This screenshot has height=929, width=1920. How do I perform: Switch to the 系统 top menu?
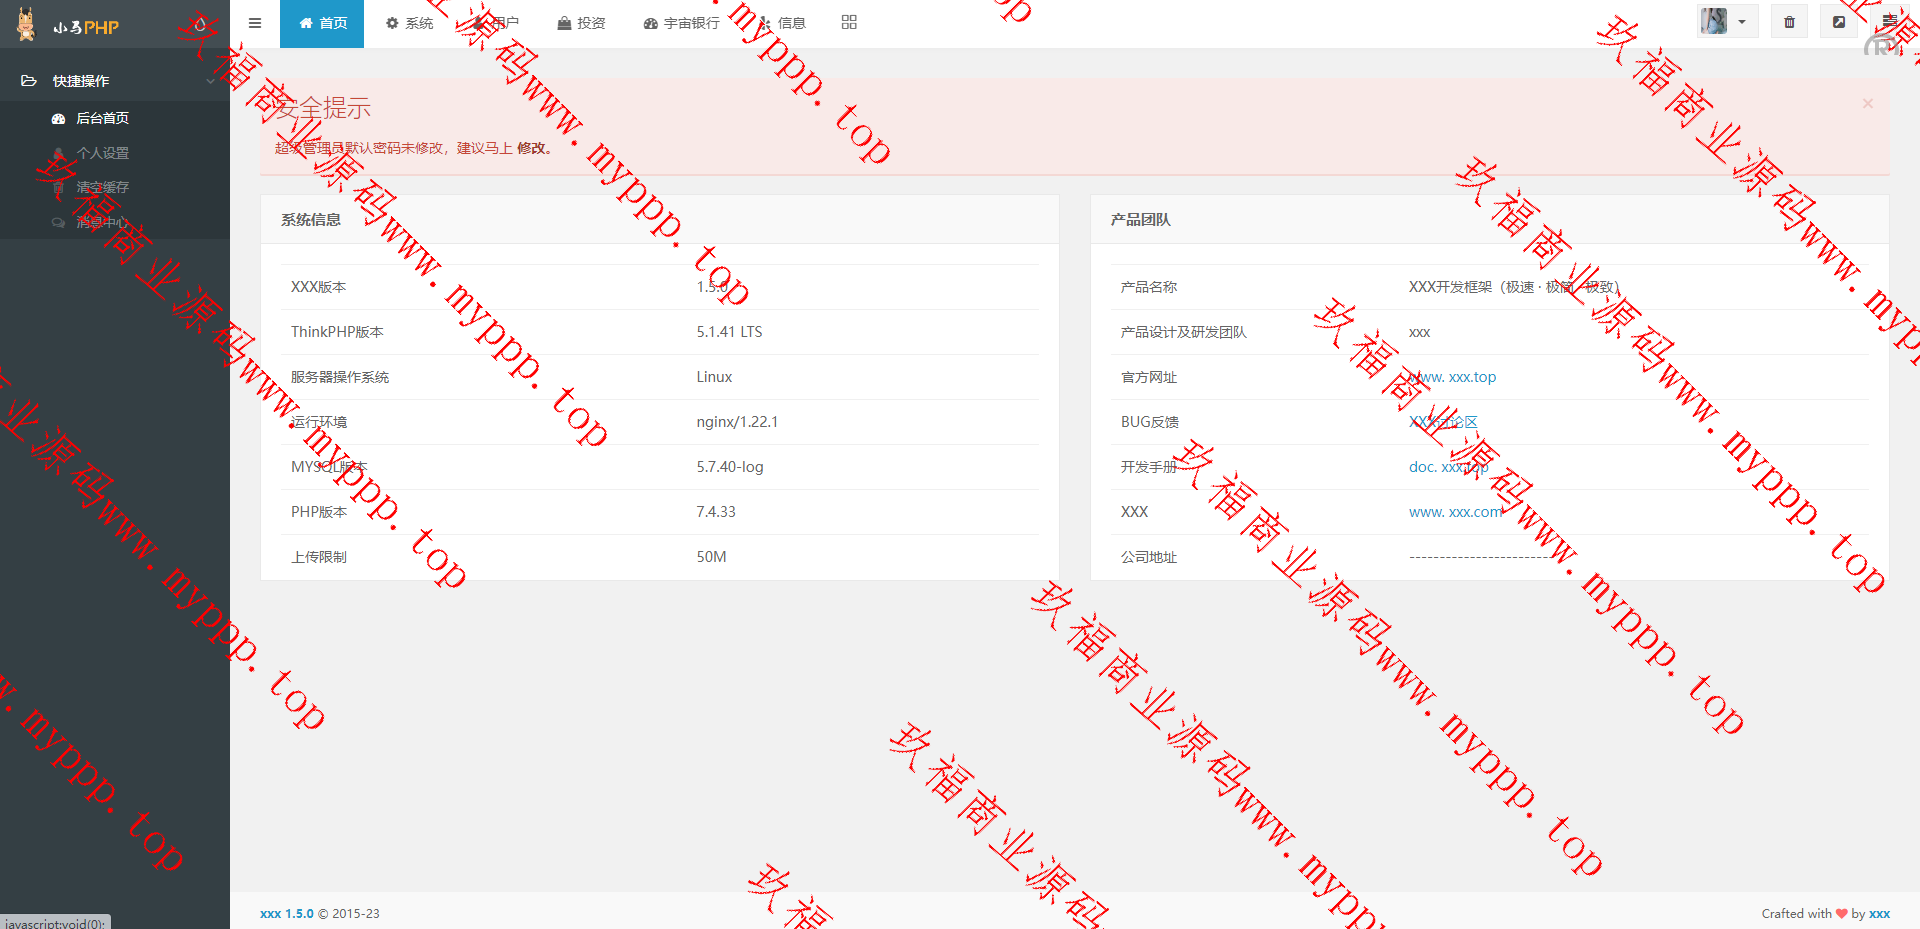click(410, 23)
